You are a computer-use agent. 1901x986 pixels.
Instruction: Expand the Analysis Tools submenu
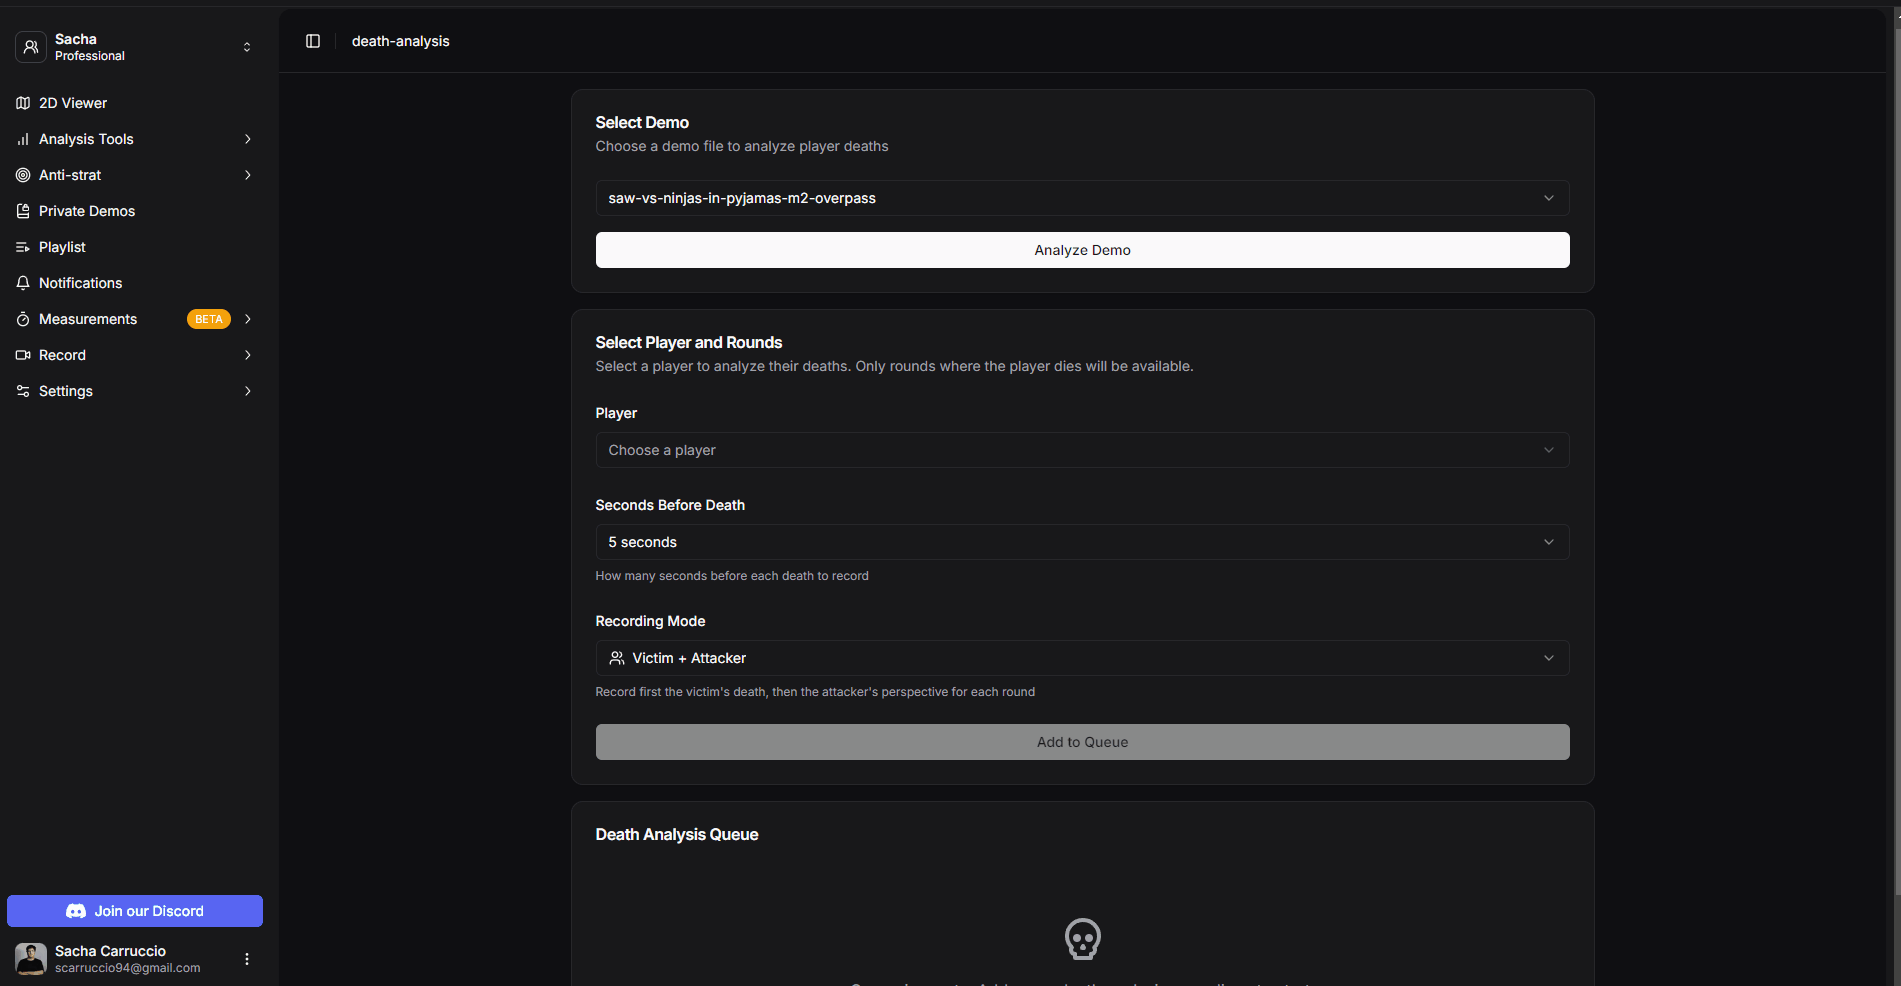click(247, 139)
